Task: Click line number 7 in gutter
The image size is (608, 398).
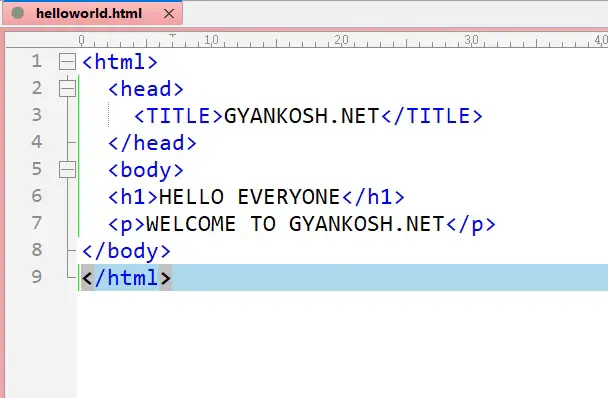Action: tap(37, 223)
